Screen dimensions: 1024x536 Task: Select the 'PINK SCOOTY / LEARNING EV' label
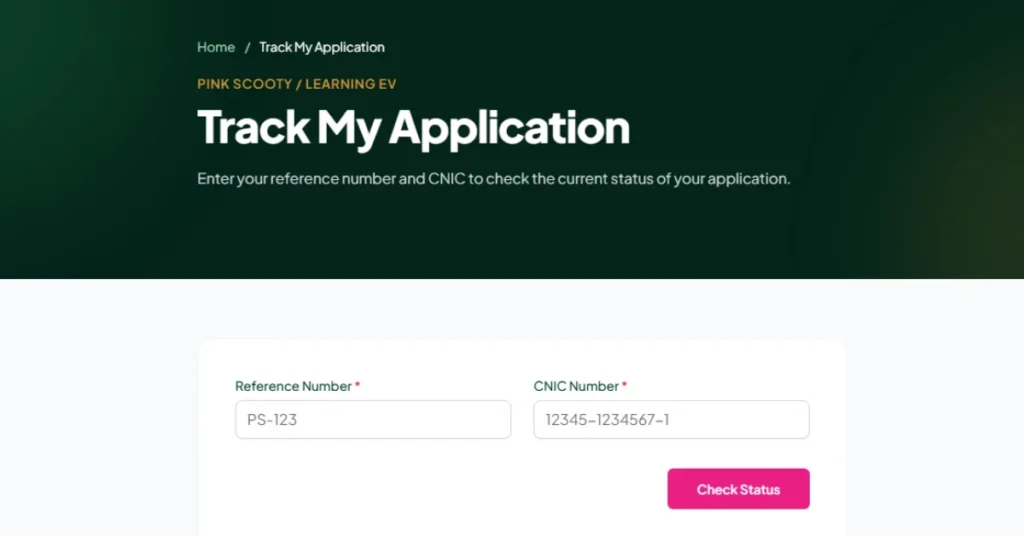tap(296, 84)
